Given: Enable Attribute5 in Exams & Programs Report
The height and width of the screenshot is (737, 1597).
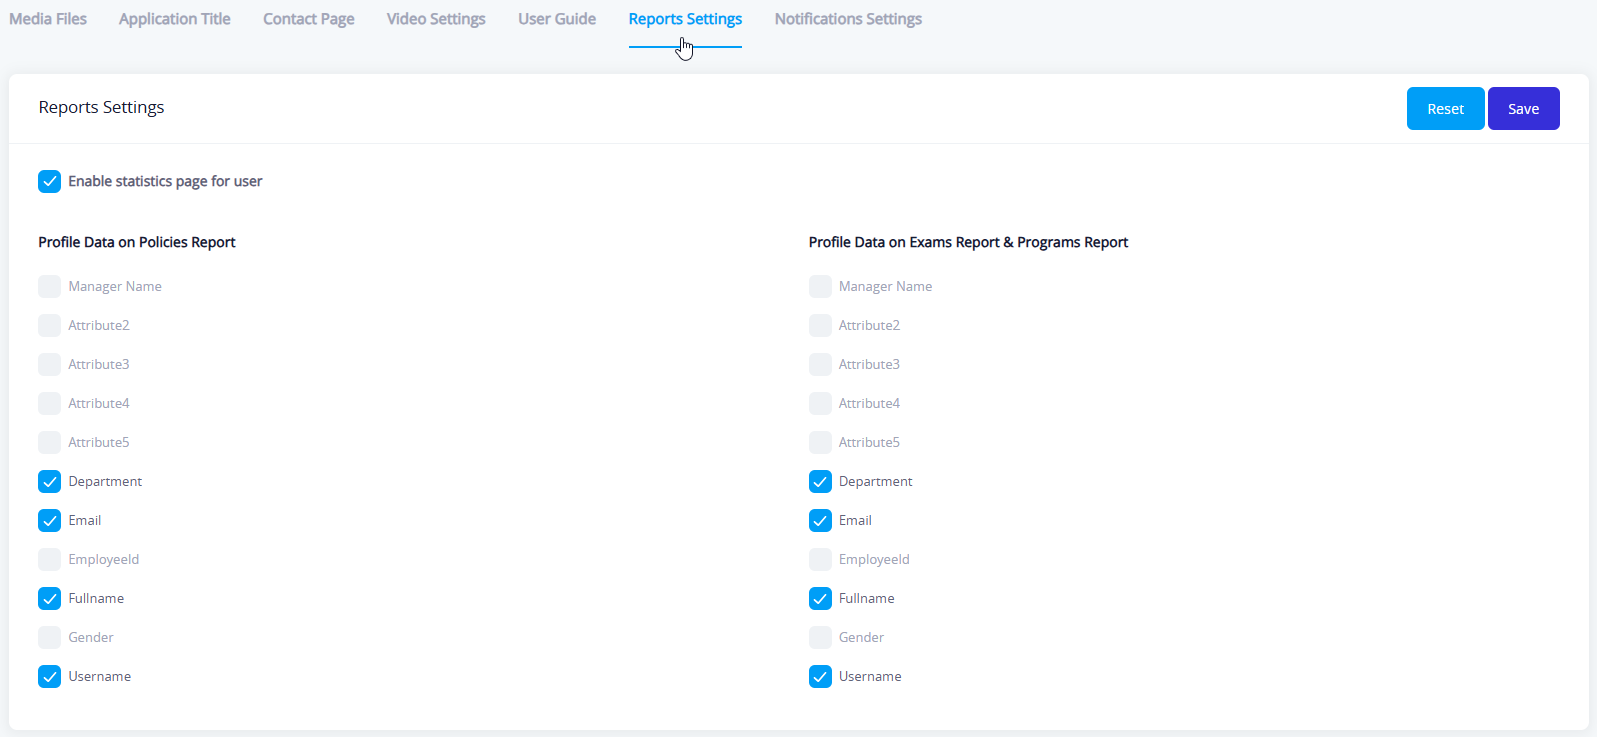Looking at the screenshot, I should (820, 443).
